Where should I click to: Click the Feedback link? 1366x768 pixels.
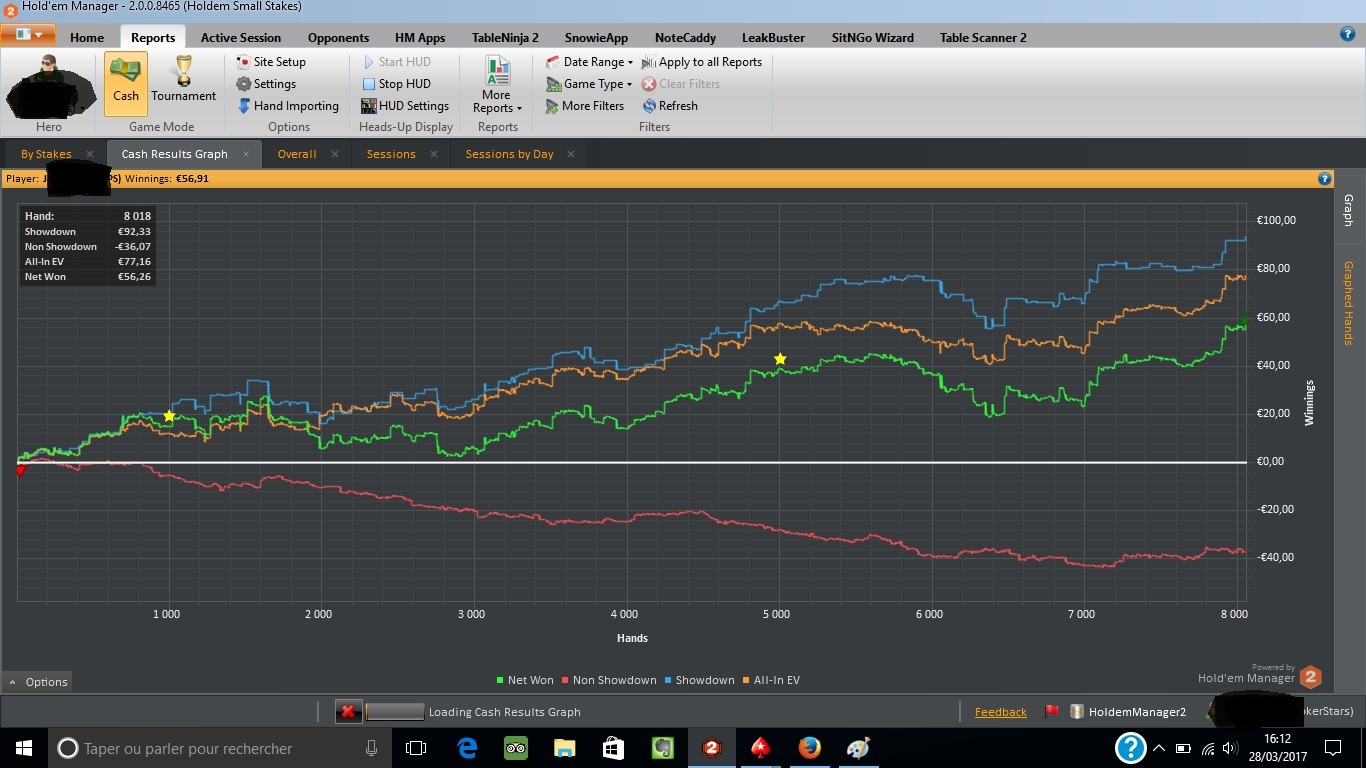tap(1000, 712)
